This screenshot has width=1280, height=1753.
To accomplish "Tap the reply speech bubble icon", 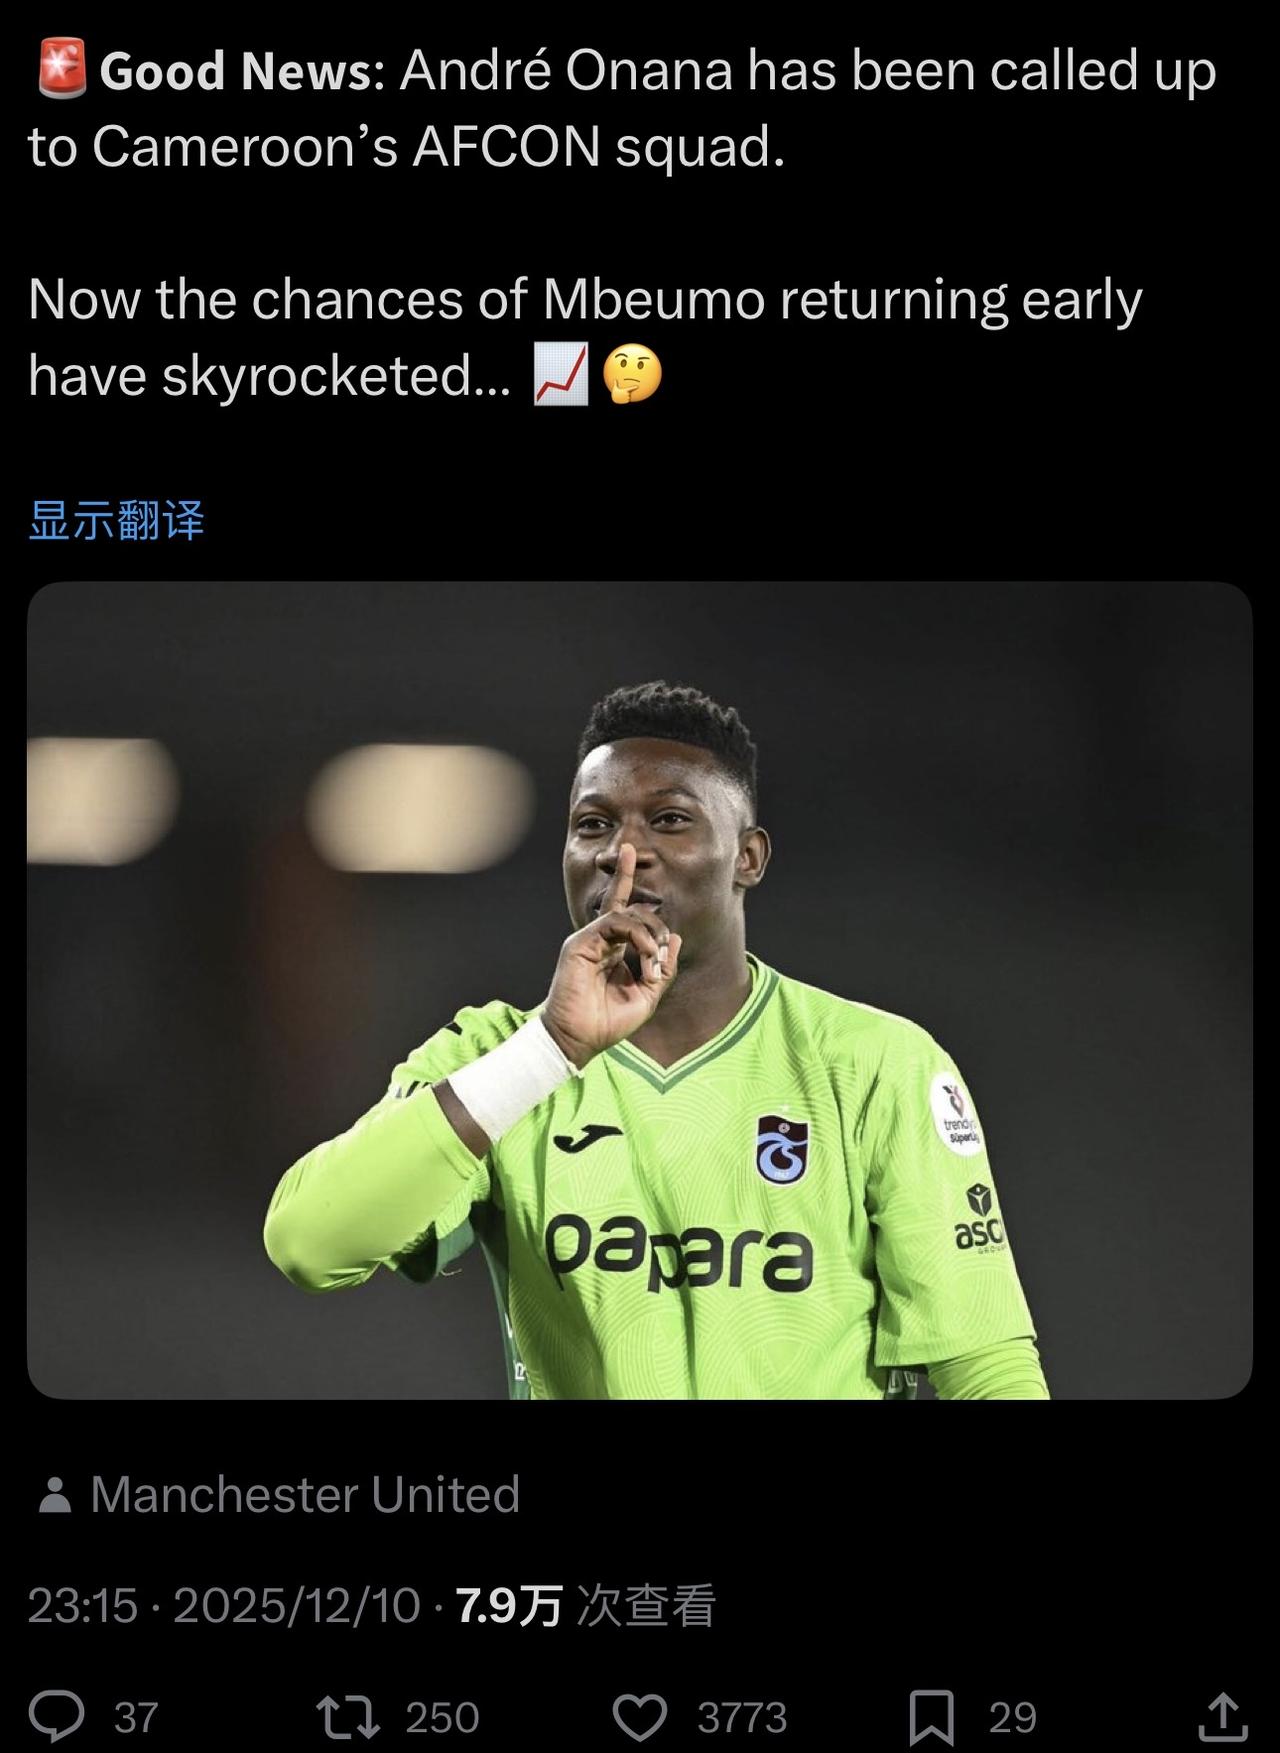I will pyautogui.click(x=56, y=1716).
